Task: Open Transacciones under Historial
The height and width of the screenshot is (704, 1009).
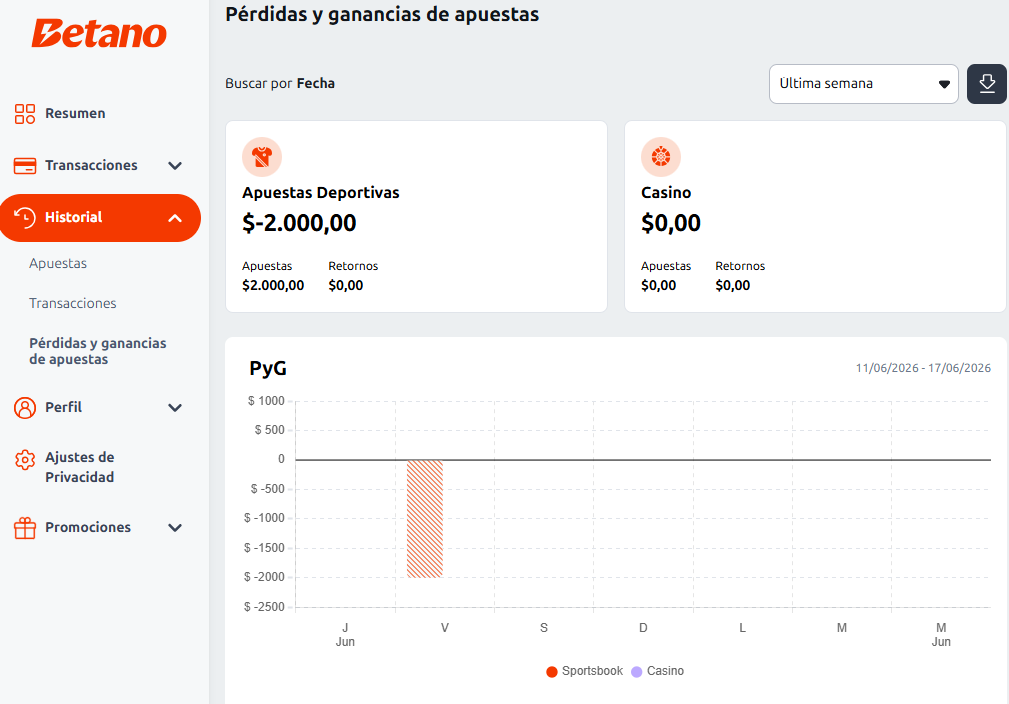Action: click(x=73, y=303)
